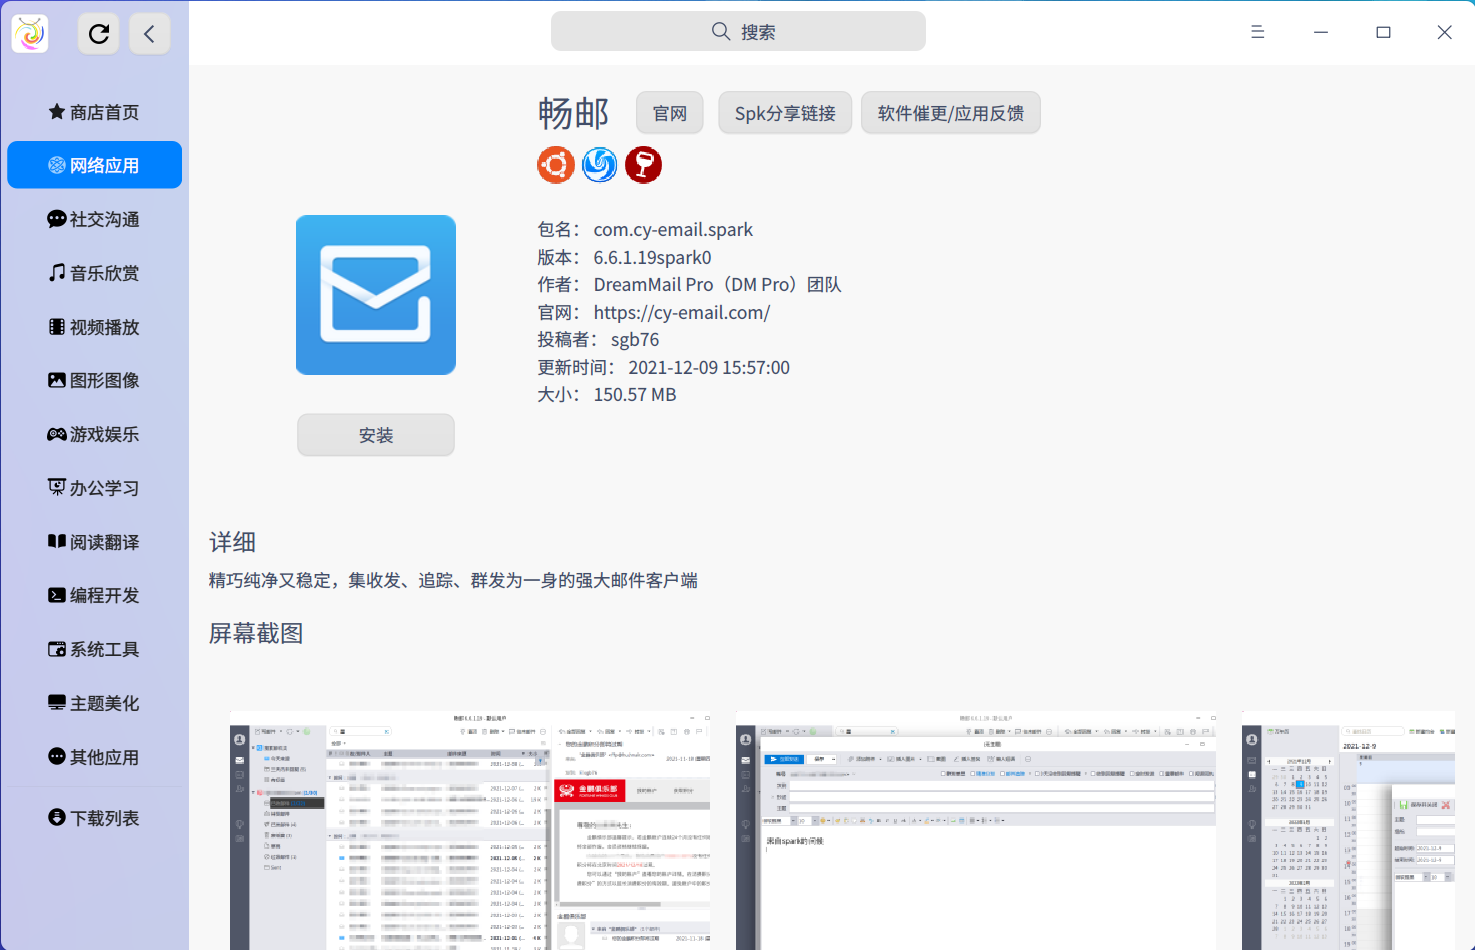
Task: Click the Ubuntu compatibility icon
Action: coord(555,164)
